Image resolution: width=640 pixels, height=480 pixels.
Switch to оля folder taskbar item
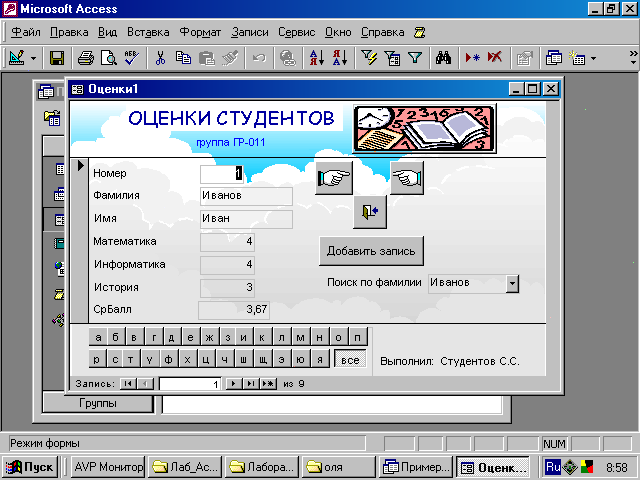pyautogui.click(x=338, y=467)
